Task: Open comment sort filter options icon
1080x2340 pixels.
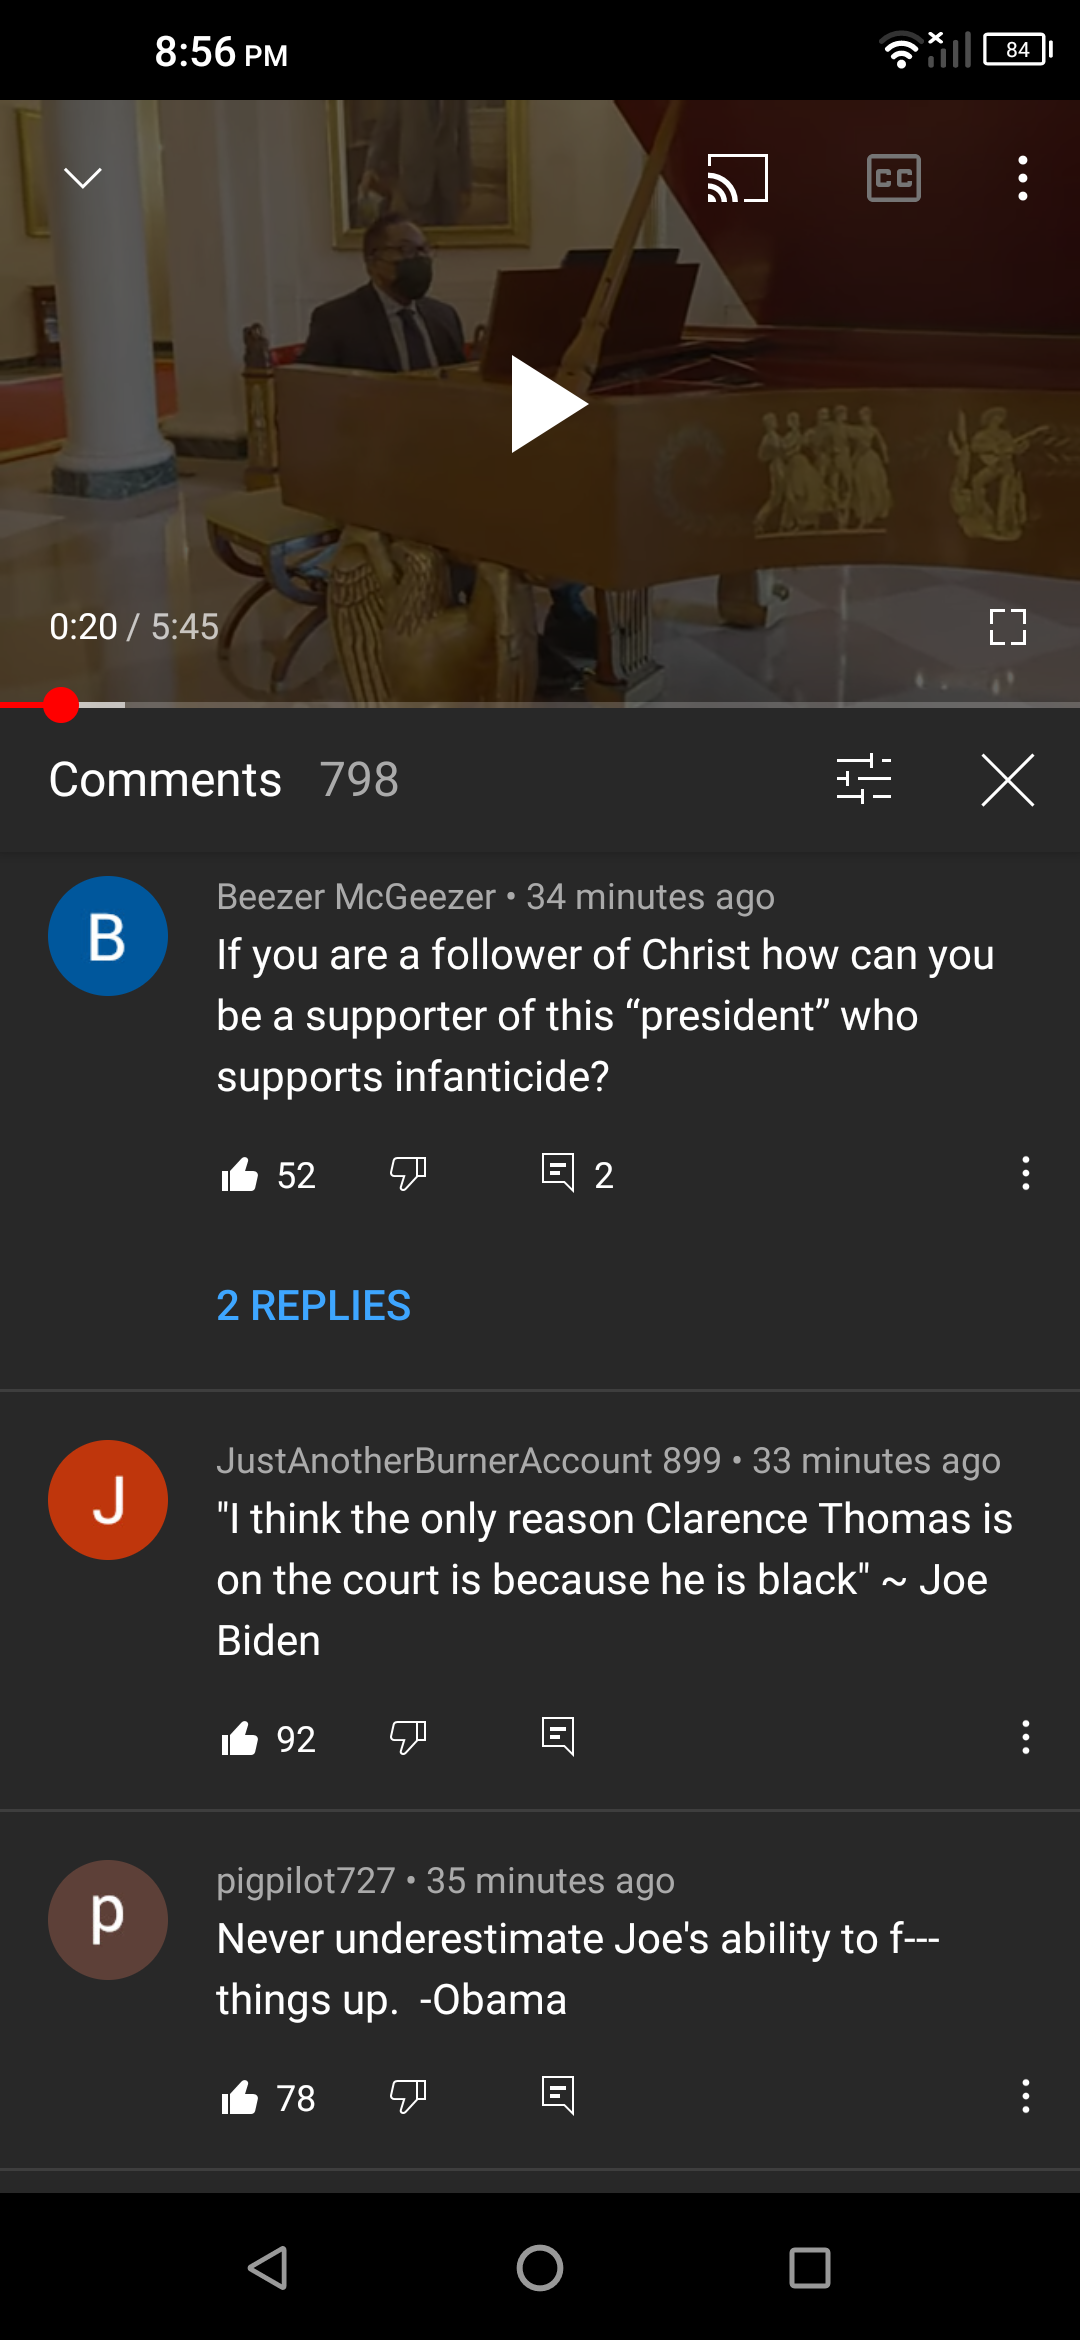Action: click(864, 779)
